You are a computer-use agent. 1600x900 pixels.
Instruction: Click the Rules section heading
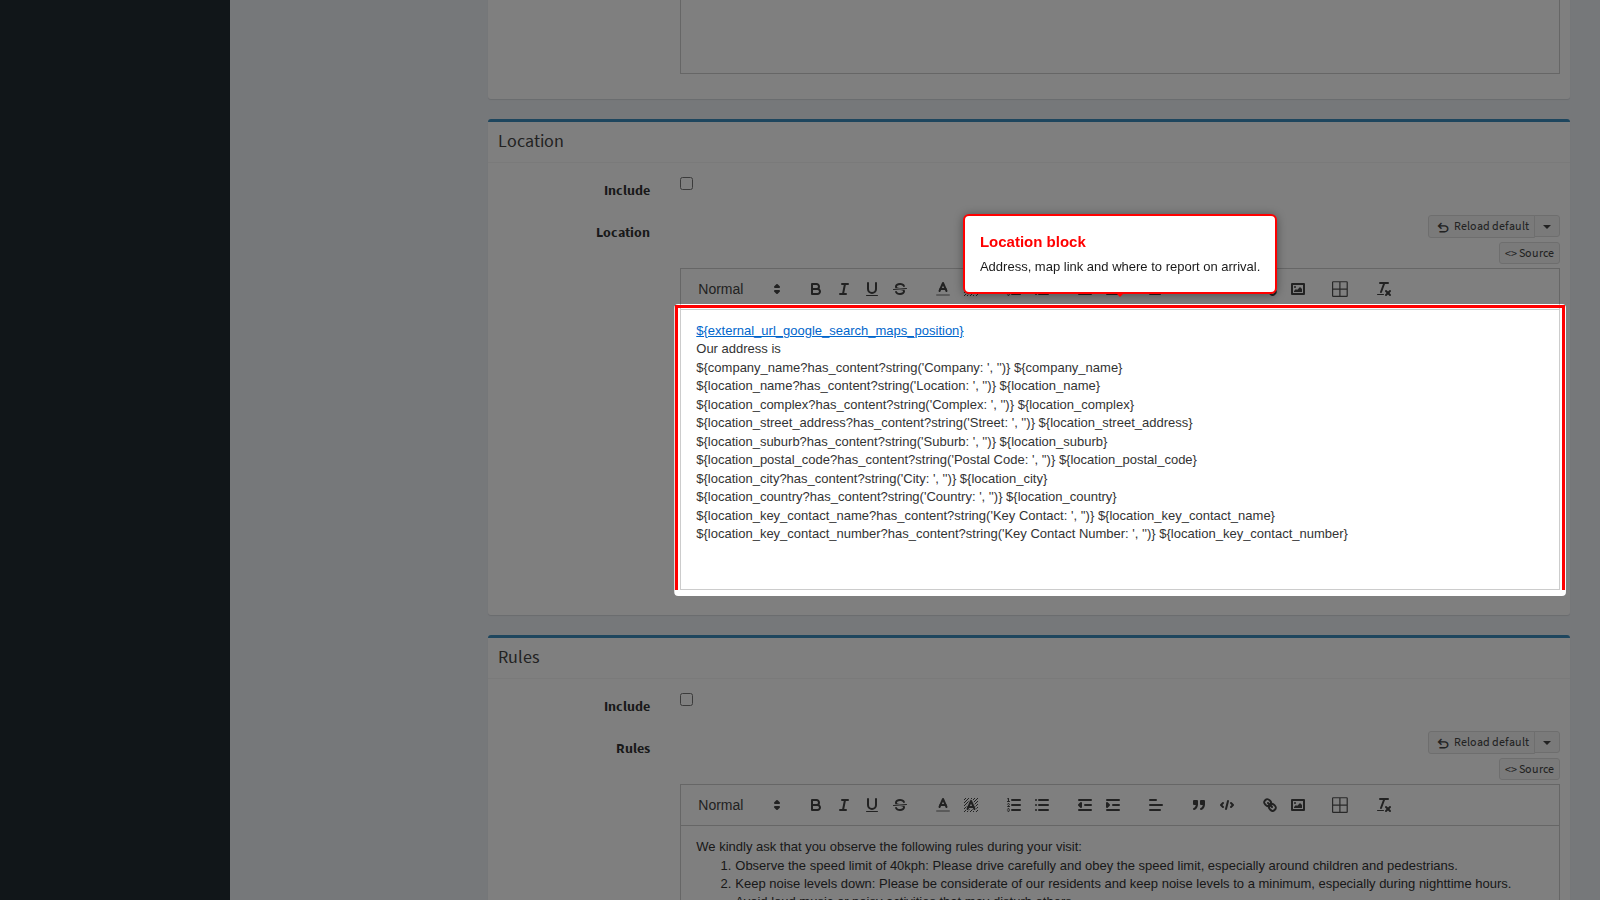click(519, 658)
